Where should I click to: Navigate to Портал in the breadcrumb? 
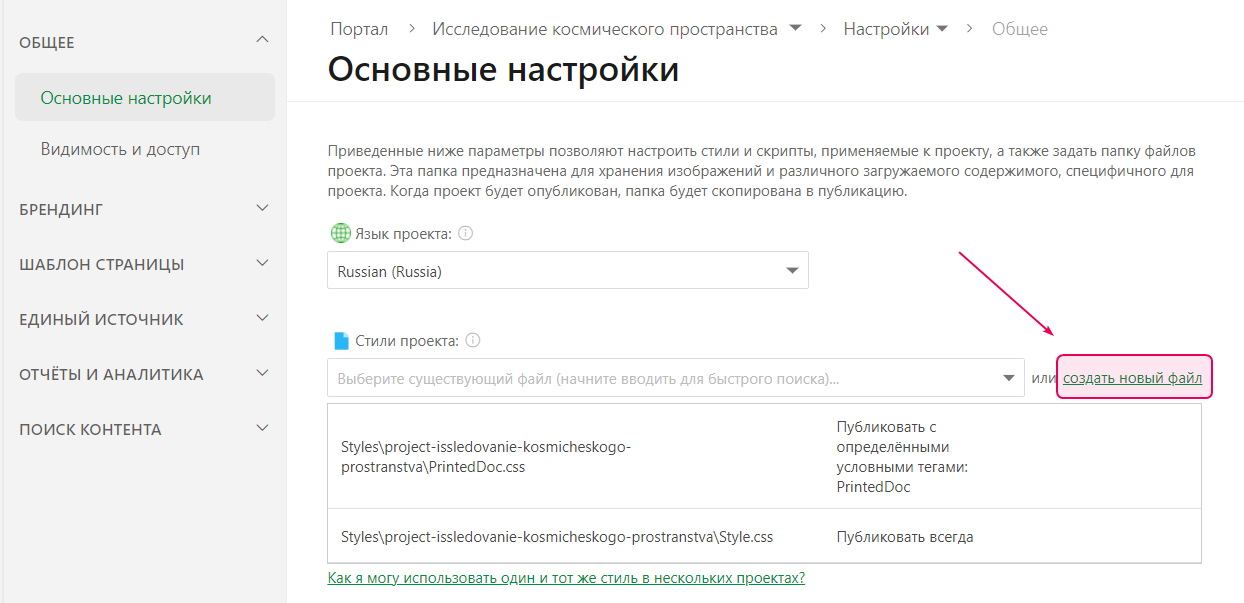[358, 28]
